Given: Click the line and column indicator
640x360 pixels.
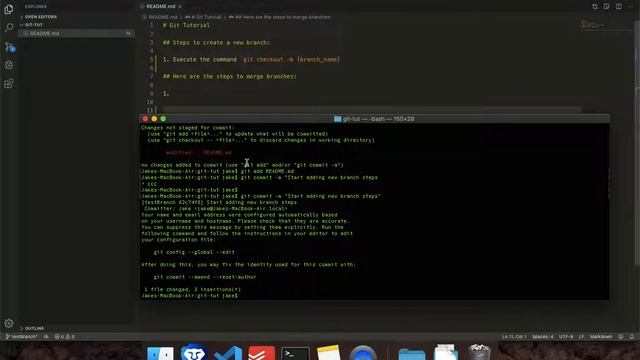Looking at the screenshot, I should pos(514,337).
